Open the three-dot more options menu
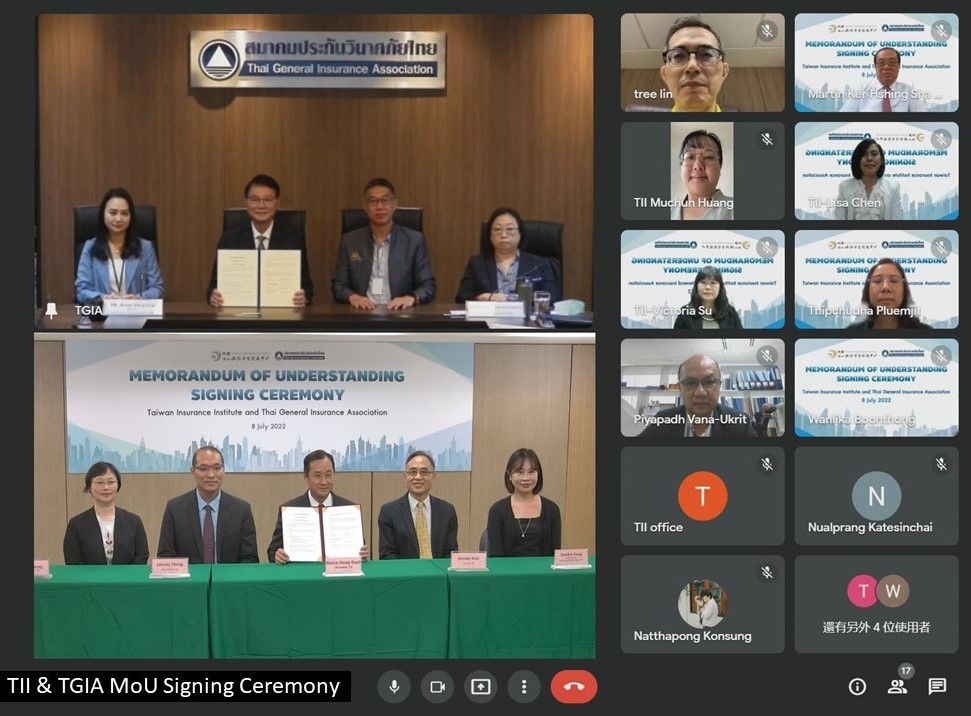971x716 pixels. (x=524, y=686)
